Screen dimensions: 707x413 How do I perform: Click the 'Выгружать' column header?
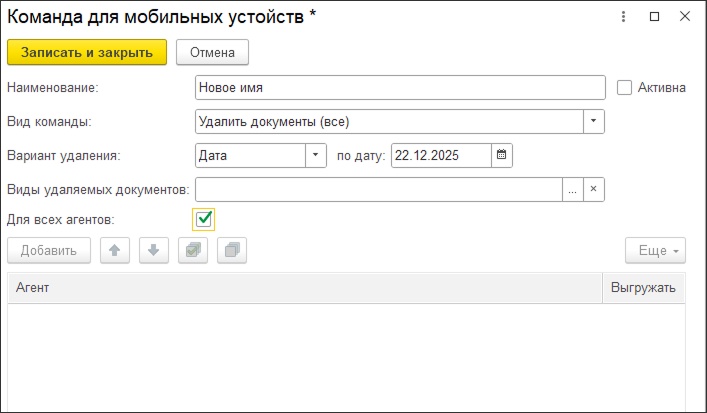click(x=644, y=288)
